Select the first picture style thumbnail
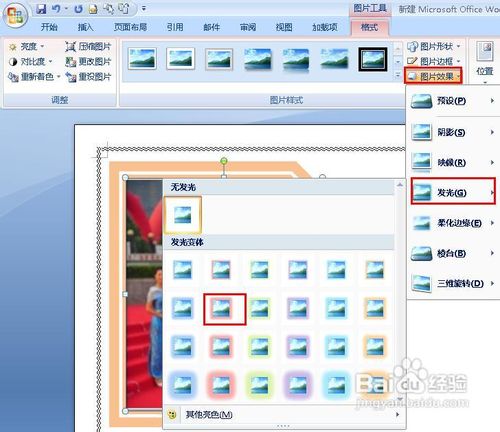This screenshot has height=432, width=500. click(x=142, y=59)
